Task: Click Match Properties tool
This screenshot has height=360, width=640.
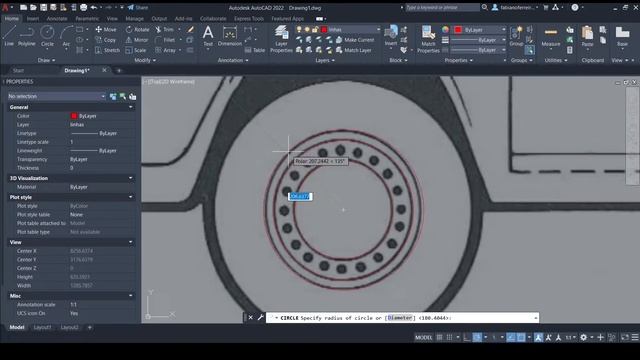Action: point(428,39)
